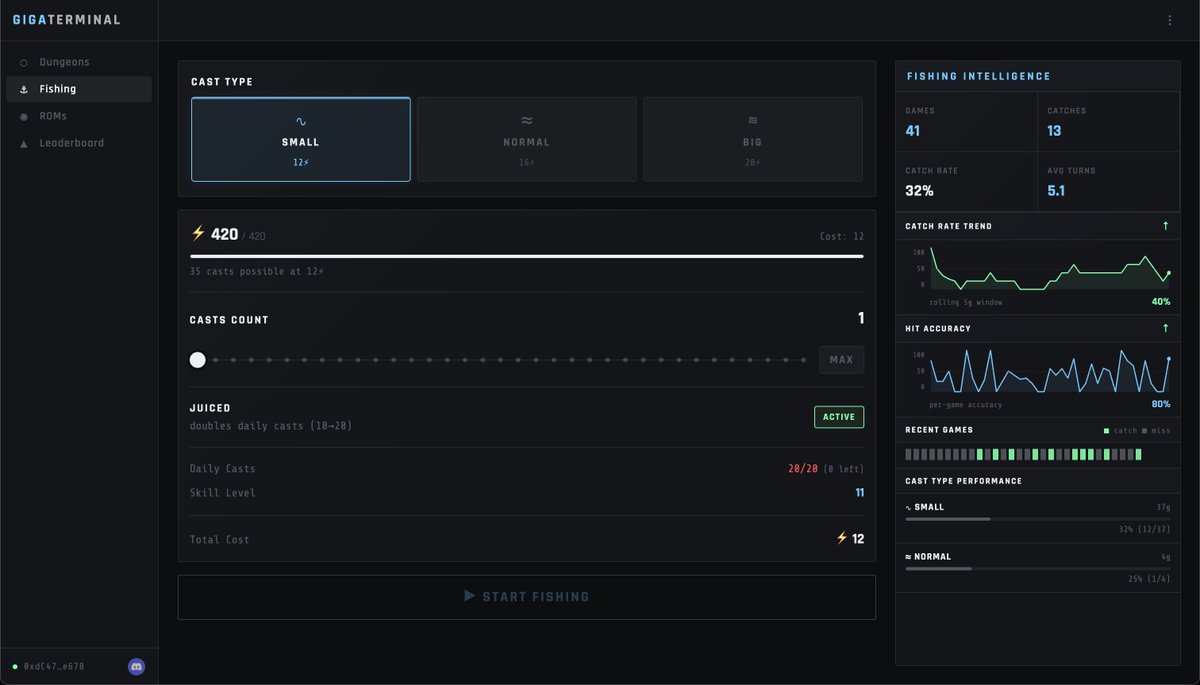The width and height of the screenshot is (1200, 685).
Task: Select the BIG cast type
Action: 753,139
